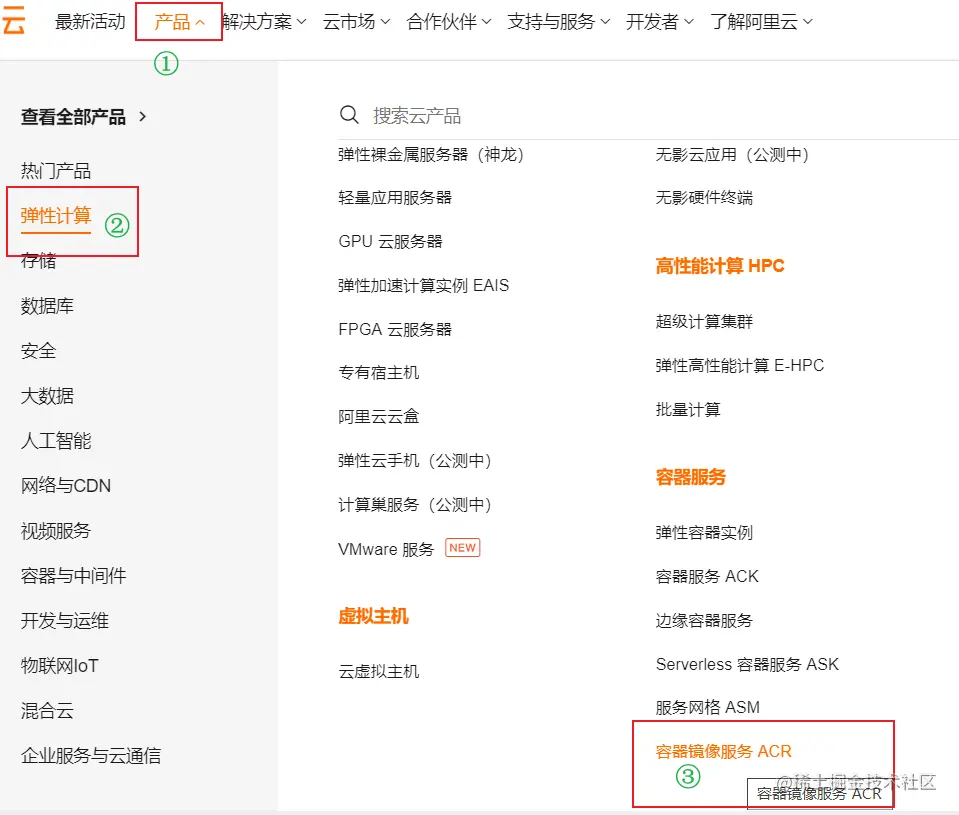The height and width of the screenshot is (815, 959).
Task: Select the 数据库 category
Action: point(47,306)
